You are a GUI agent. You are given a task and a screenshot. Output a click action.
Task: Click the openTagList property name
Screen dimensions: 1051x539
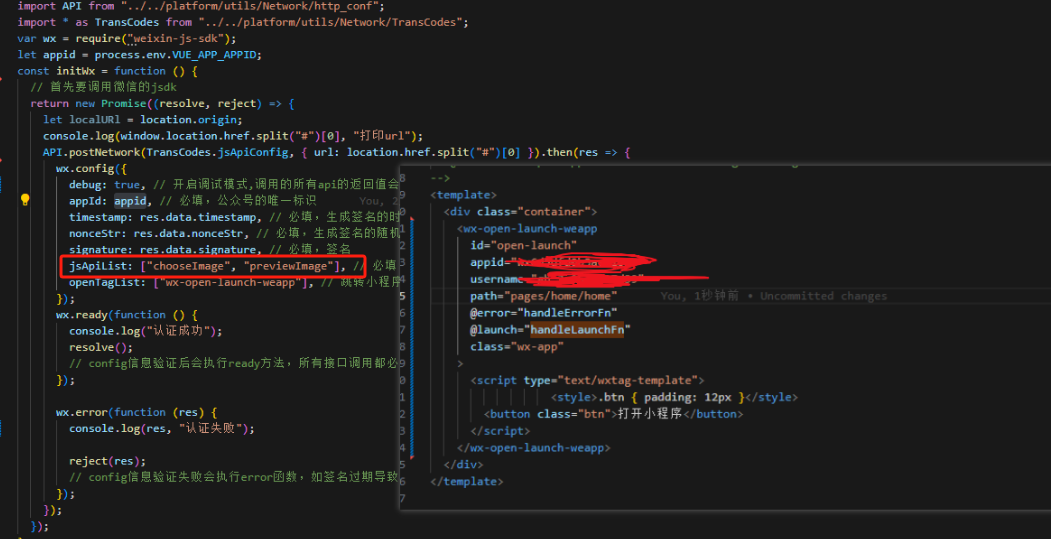104,282
